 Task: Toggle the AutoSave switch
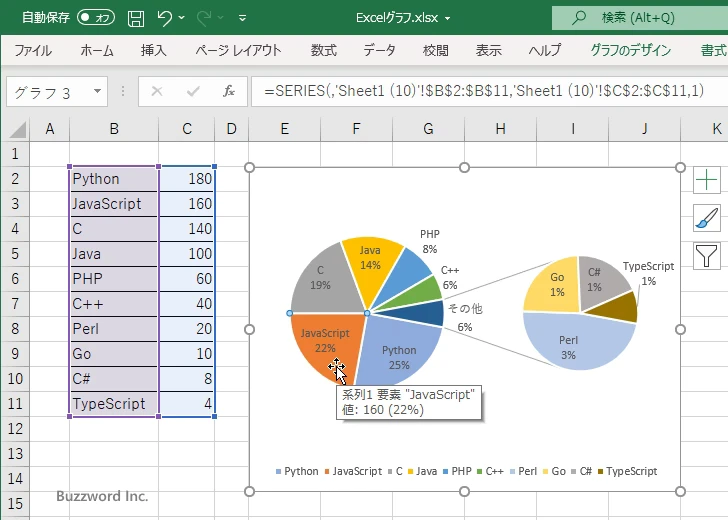pyautogui.click(x=96, y=18)
